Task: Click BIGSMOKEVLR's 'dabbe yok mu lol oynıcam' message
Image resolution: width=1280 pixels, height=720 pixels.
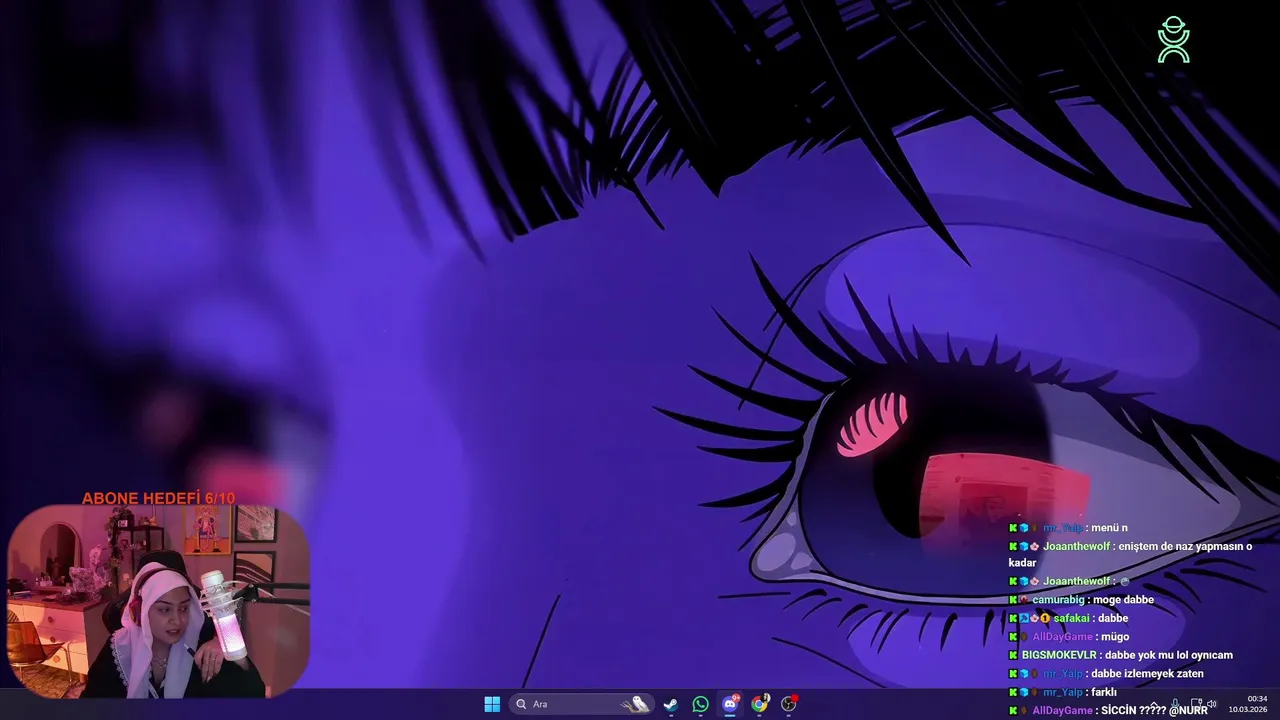Action: pos(1121,655)
